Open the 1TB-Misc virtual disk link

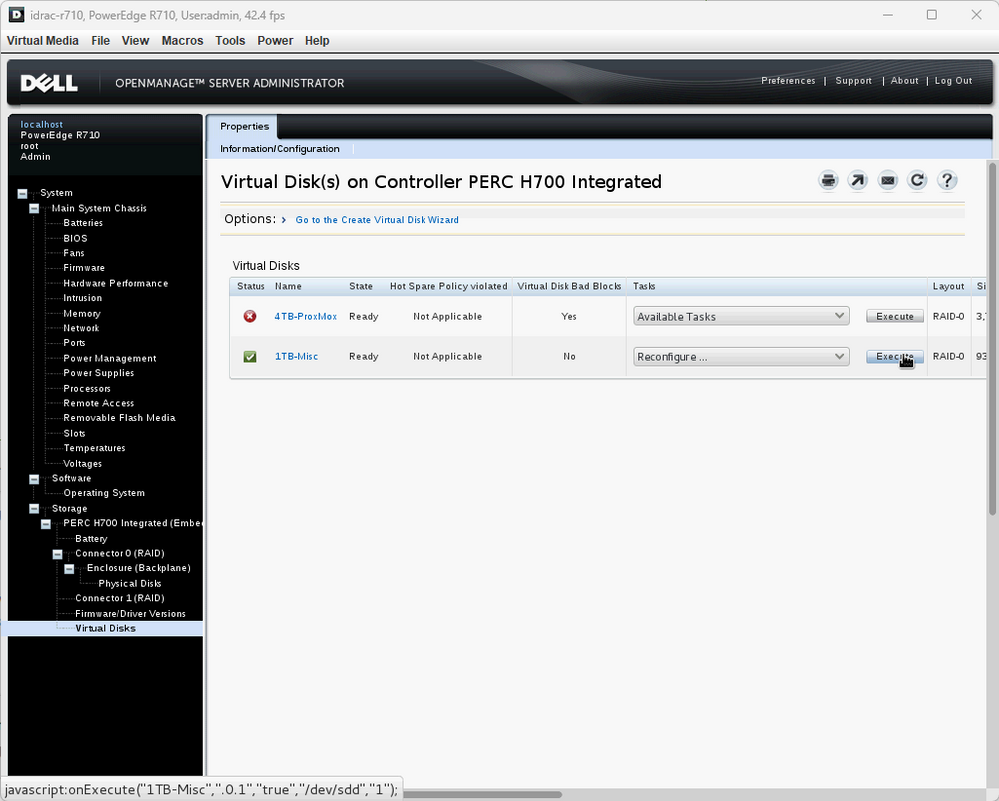point(296,356)
